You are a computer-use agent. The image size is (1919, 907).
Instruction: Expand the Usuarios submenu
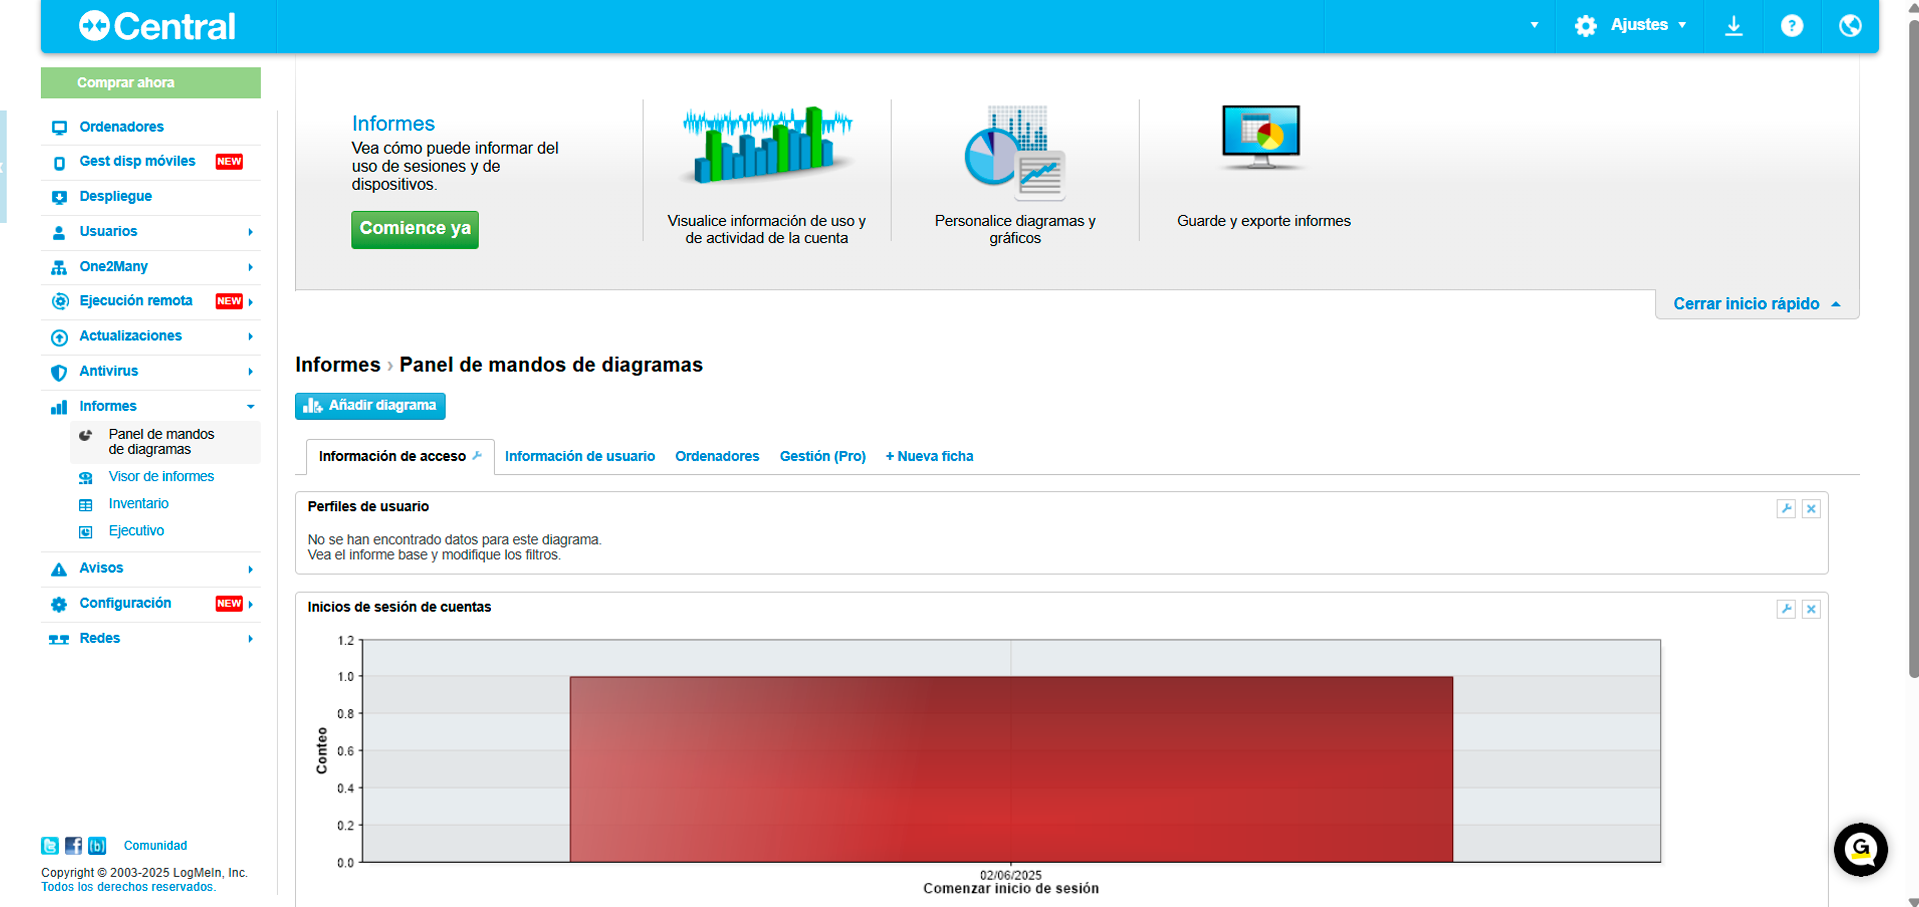point(108,231)
